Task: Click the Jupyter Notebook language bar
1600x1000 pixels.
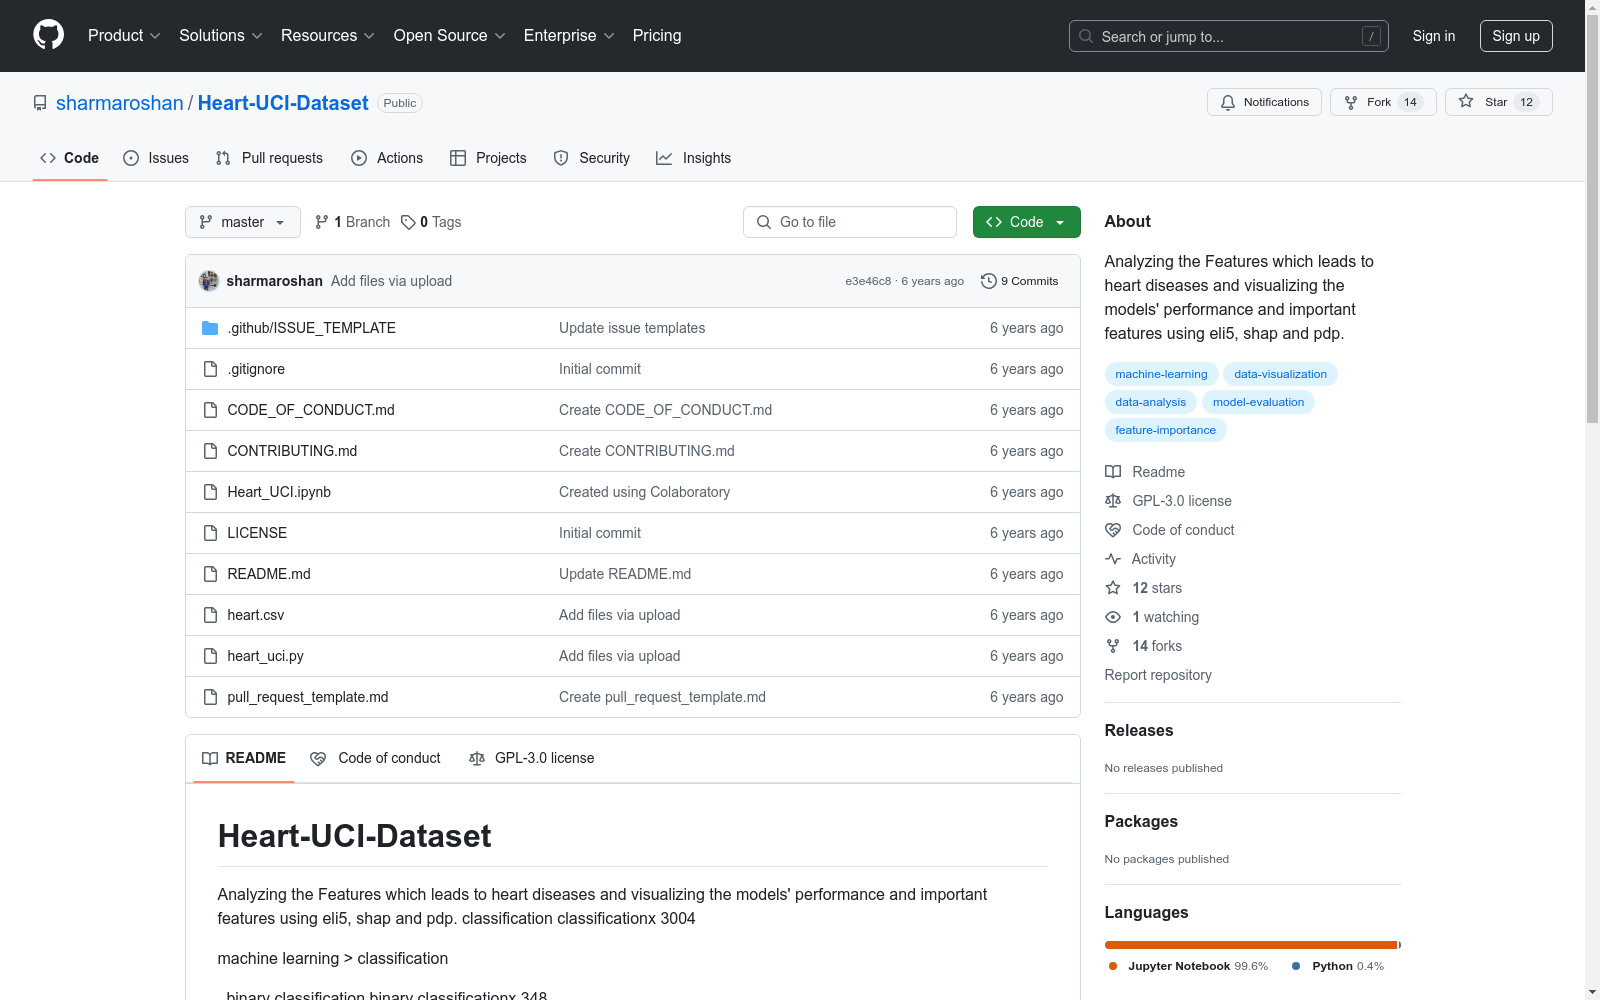Action: (x=1251, y=945)
